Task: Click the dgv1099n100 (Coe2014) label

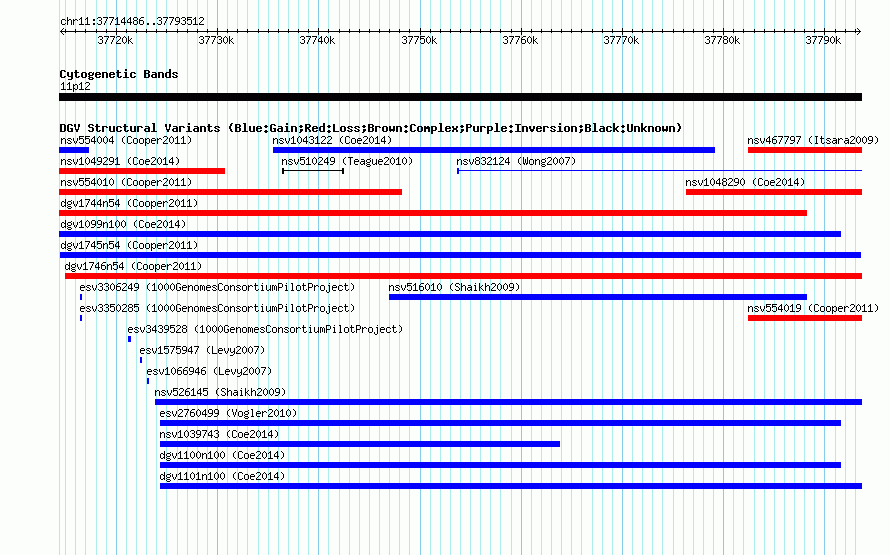Action: 123,224
